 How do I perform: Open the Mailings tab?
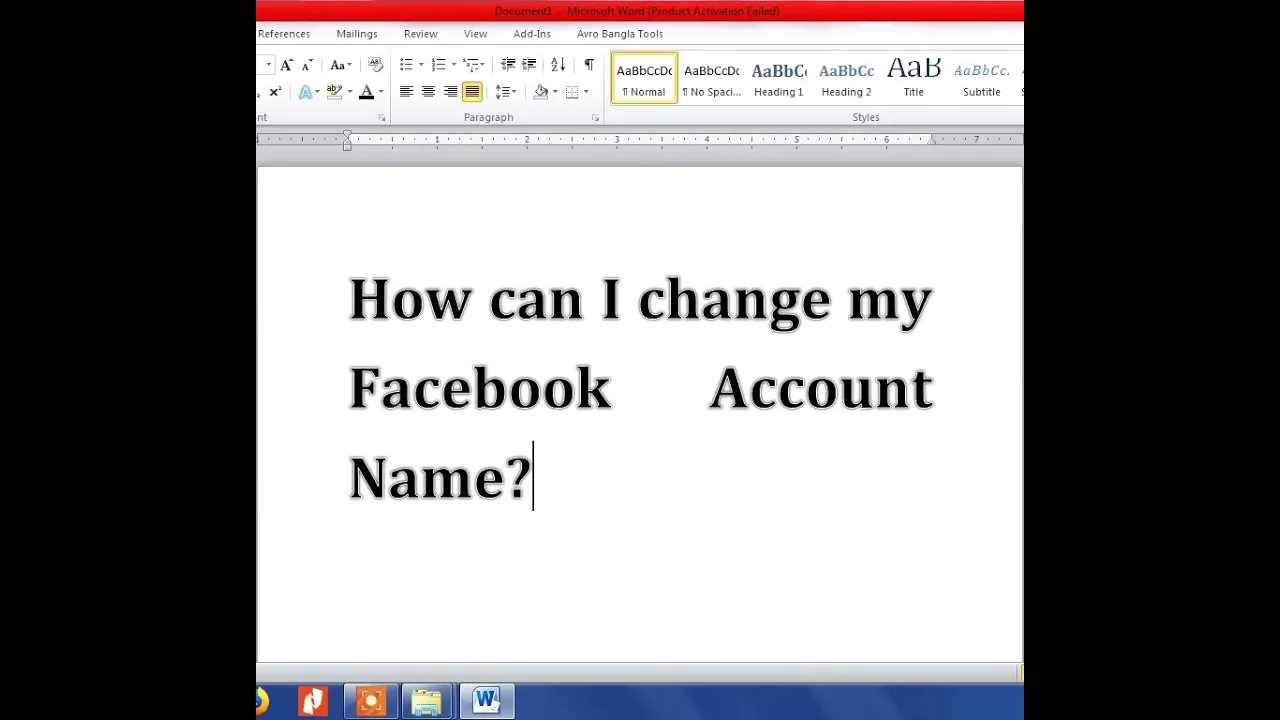pyautogui.click(x=357, y=34)
